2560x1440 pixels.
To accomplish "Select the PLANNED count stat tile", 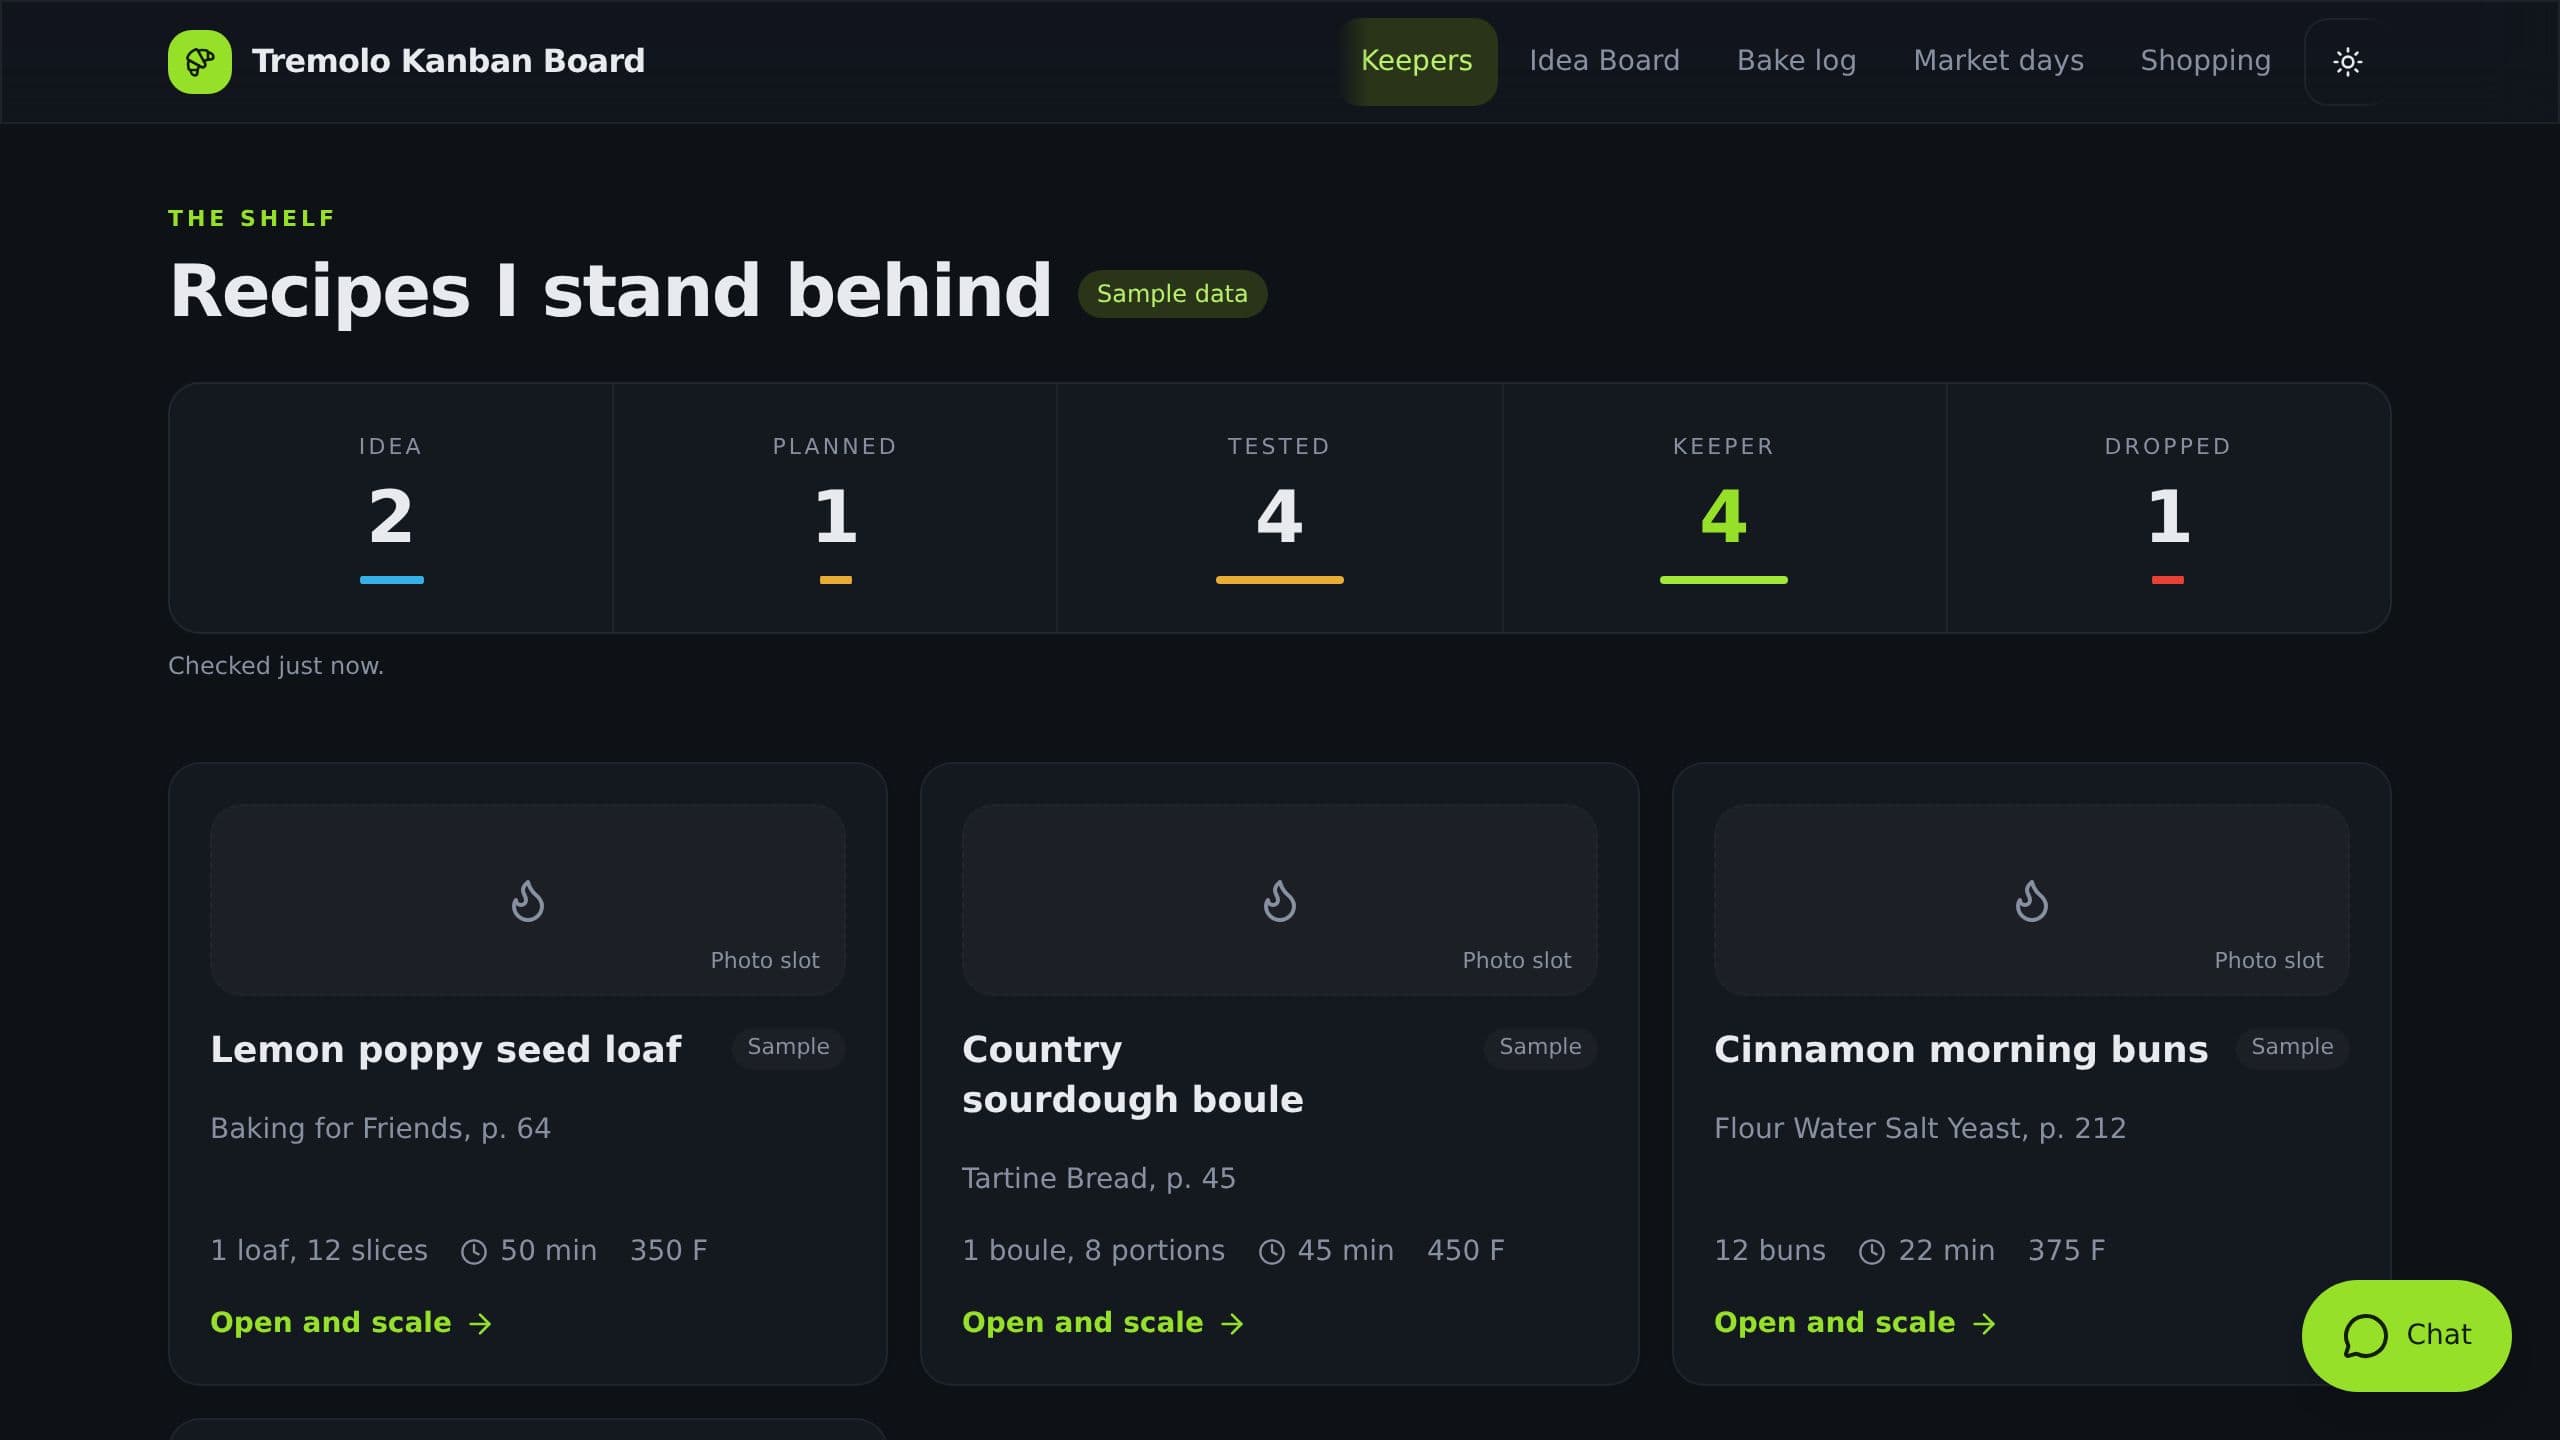I will tap(835, 508).
